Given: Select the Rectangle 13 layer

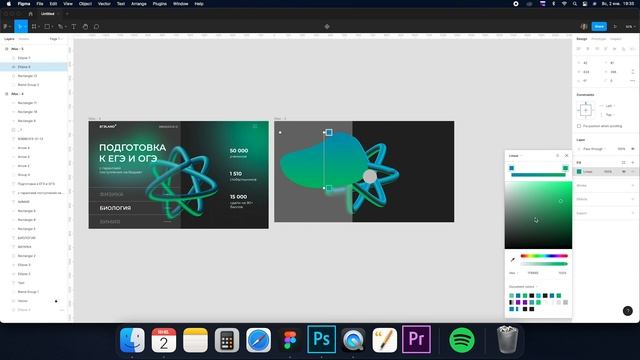Looking at the screenshot, I should [27, 76].
